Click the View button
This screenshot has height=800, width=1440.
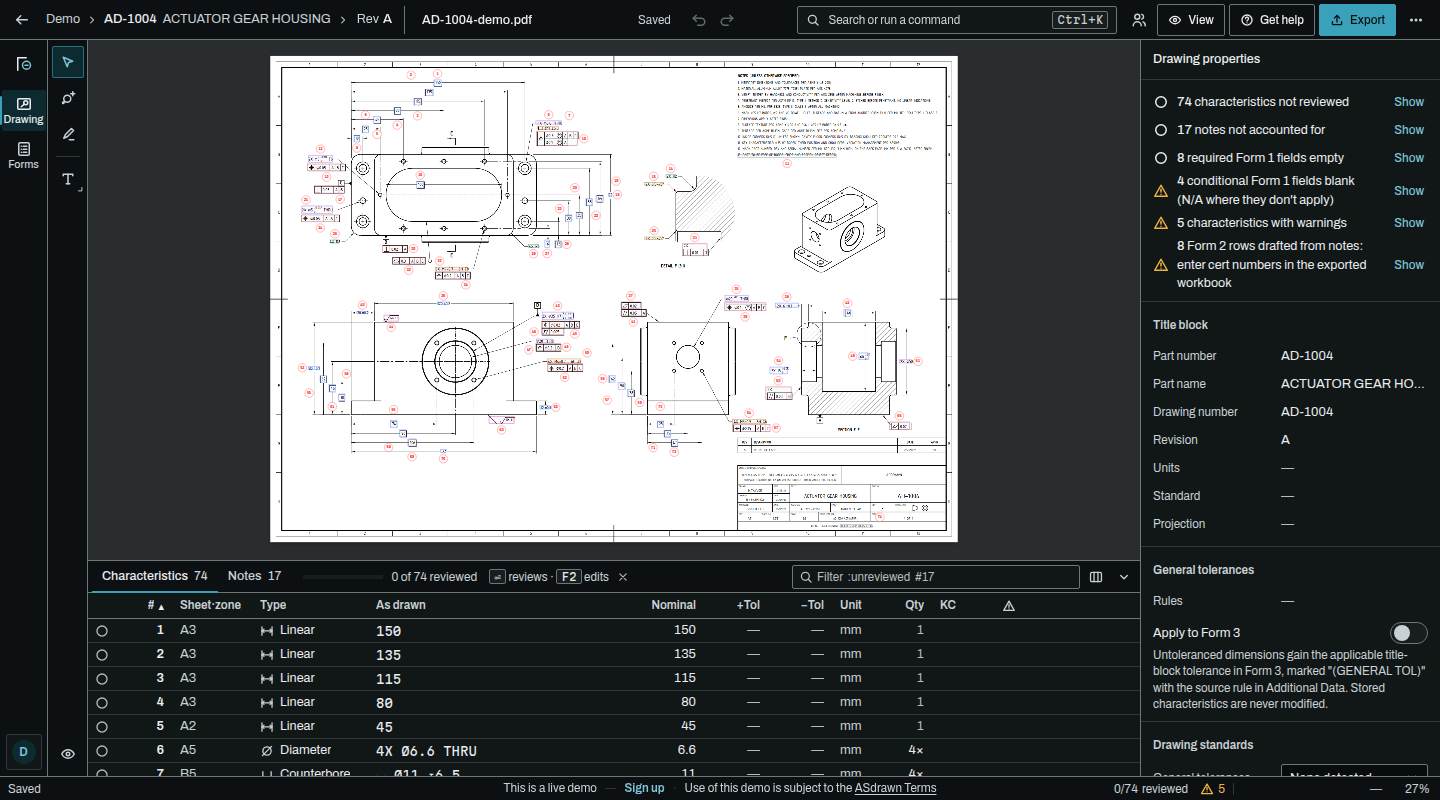pos(1190,20)
